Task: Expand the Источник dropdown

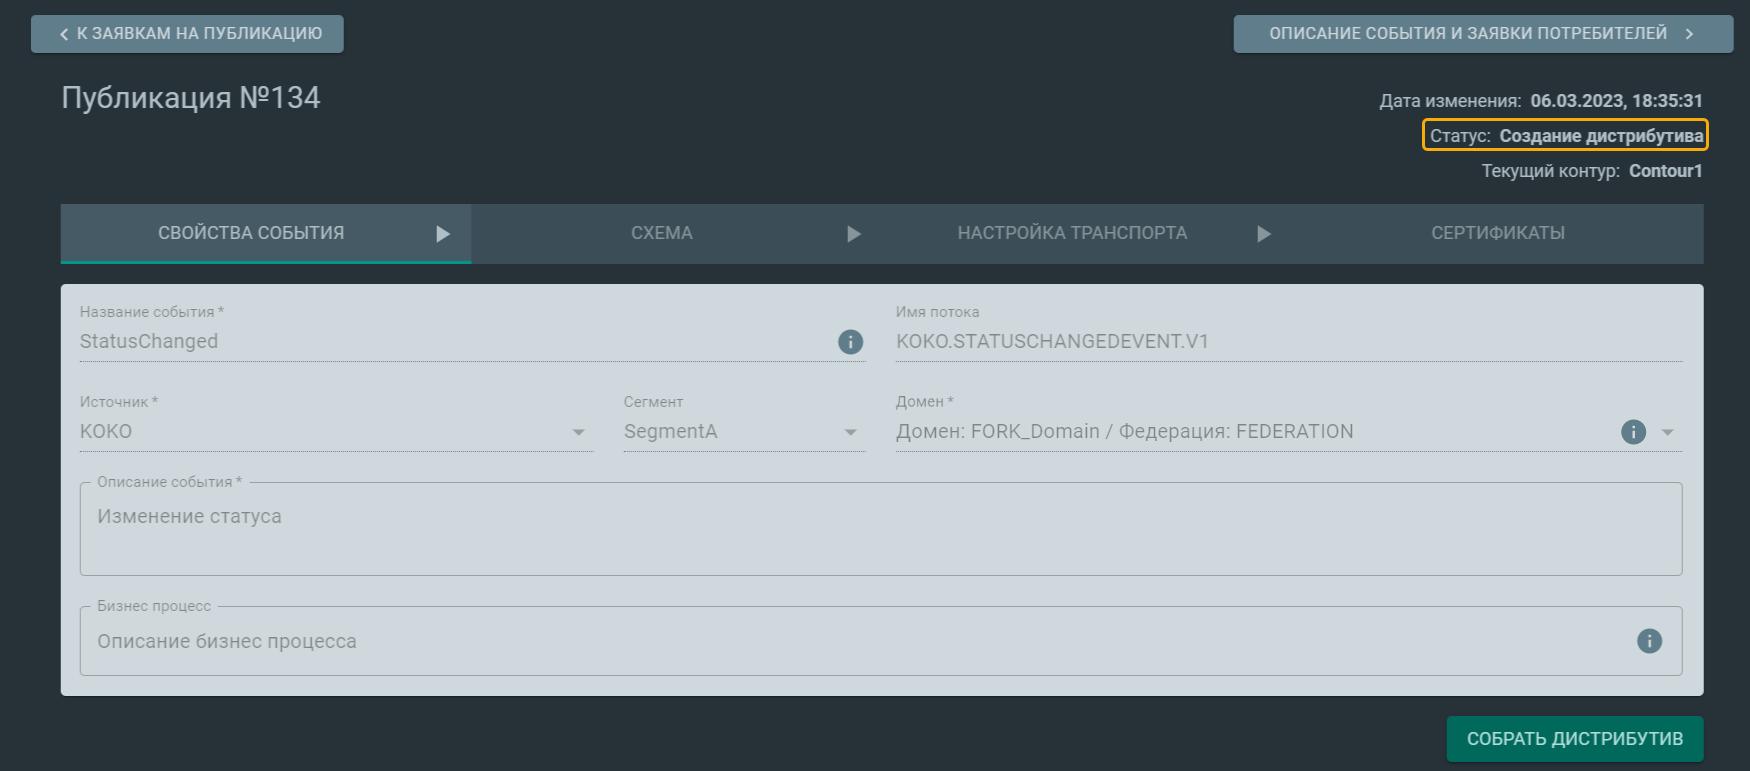Action: pos(578,432)
